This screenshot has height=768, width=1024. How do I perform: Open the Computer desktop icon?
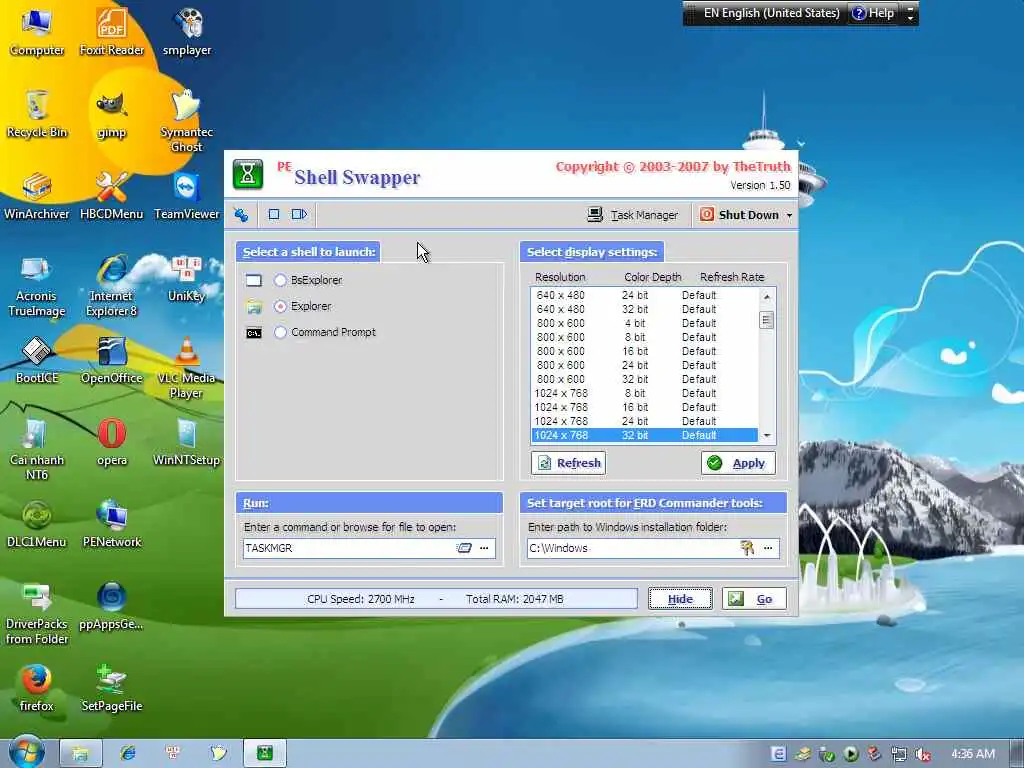point(37,31)
